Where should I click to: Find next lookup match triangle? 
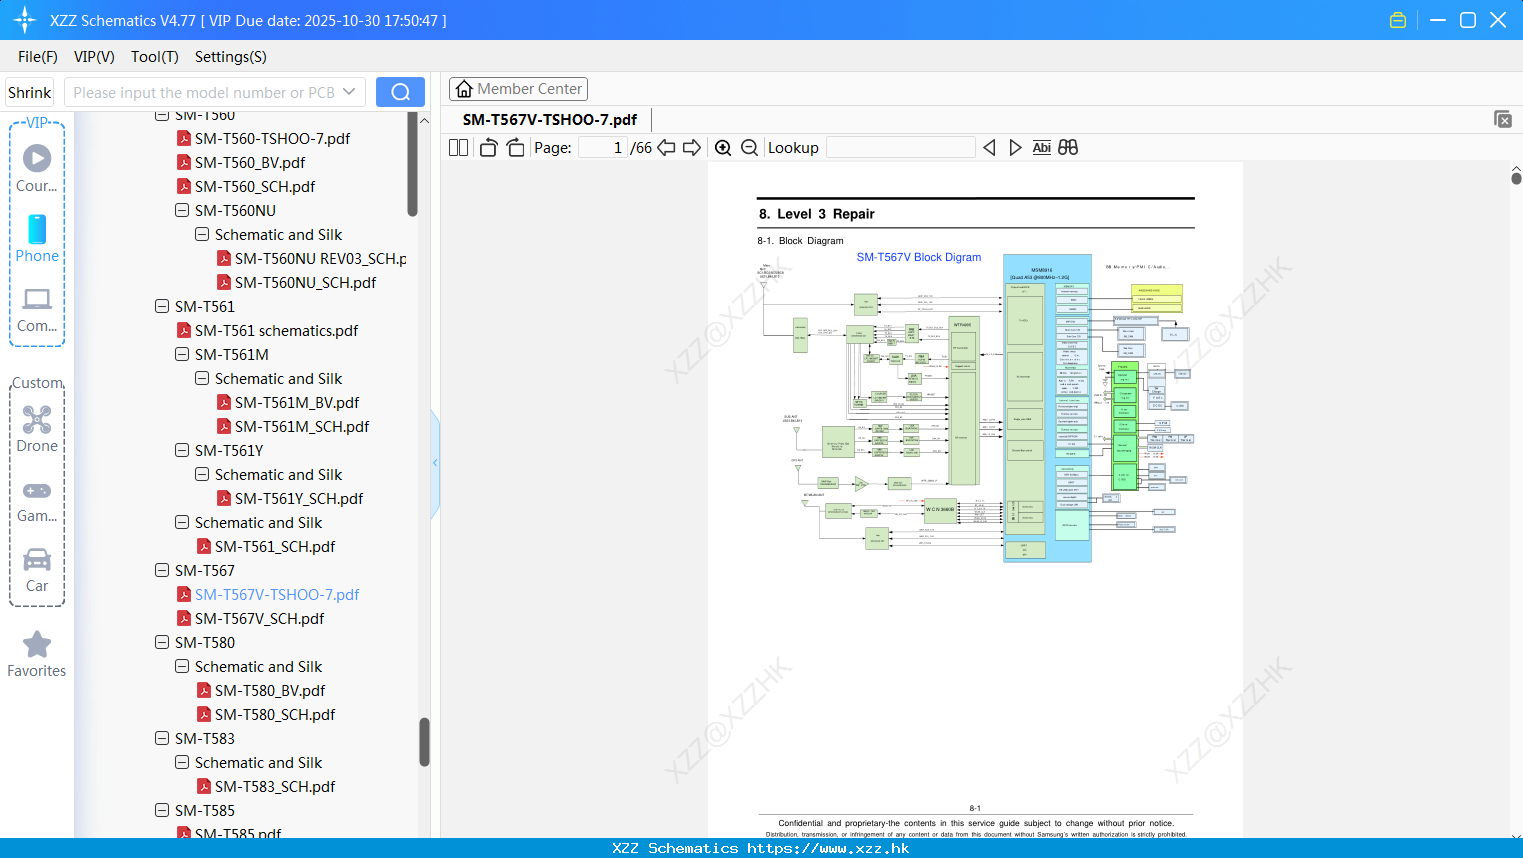coord(1015,147)
